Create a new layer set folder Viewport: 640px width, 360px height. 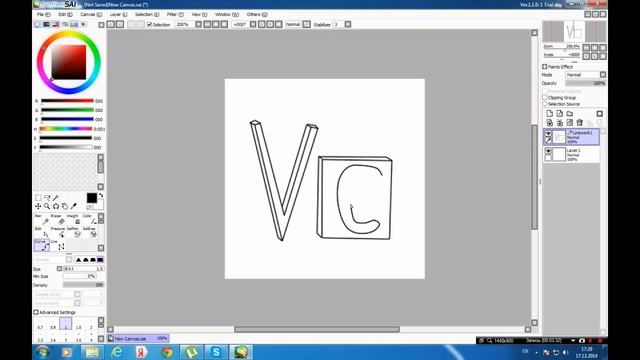(x=570, y=113)
